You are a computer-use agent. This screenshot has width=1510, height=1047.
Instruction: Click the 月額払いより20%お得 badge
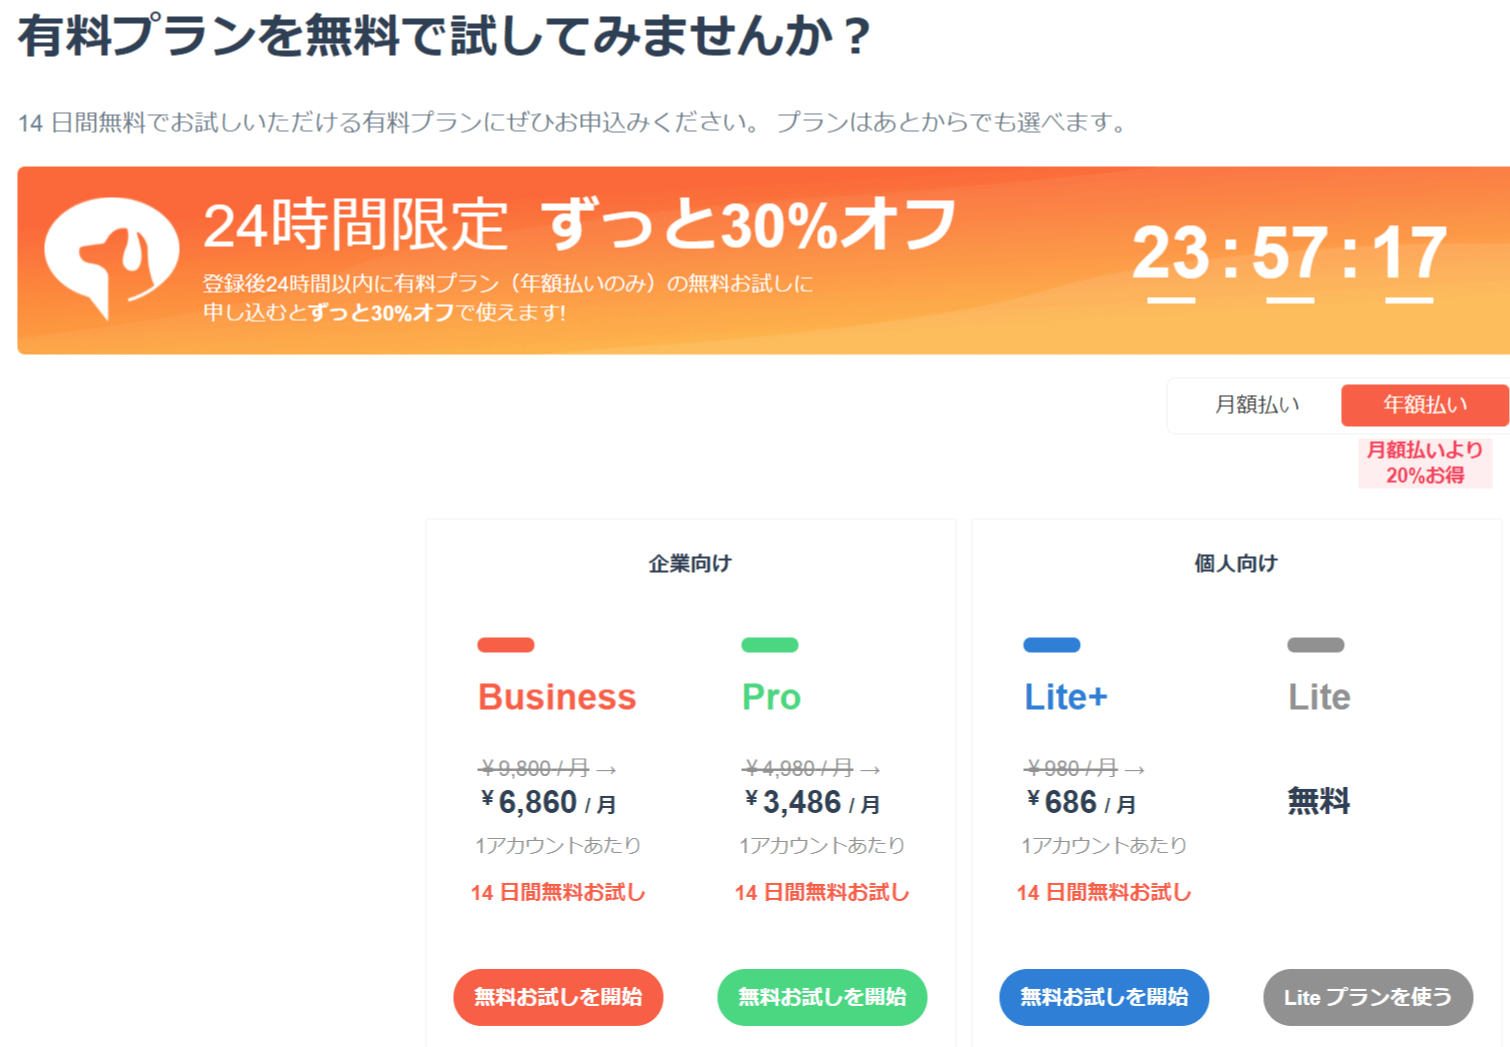click(1425, 463)
